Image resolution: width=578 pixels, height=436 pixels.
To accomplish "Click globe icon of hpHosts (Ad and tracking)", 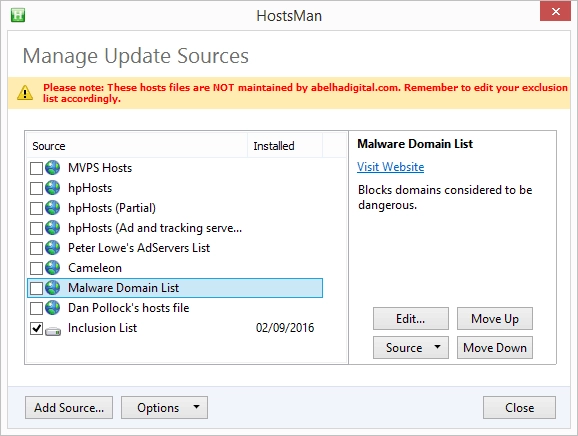I will pos(53,228).
